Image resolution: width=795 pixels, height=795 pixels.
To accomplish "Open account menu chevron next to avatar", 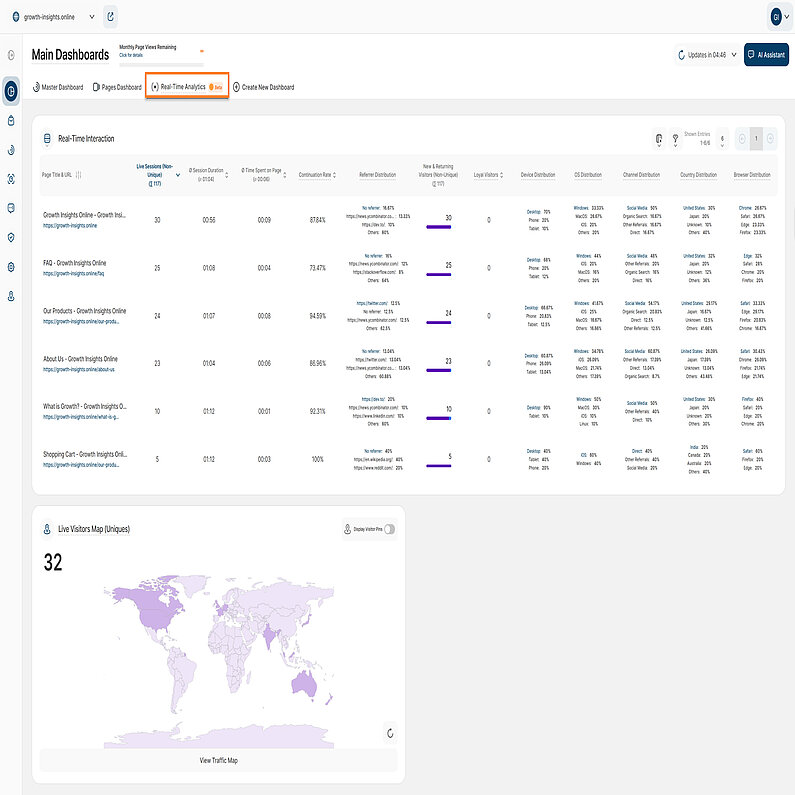I will (787, 17).
